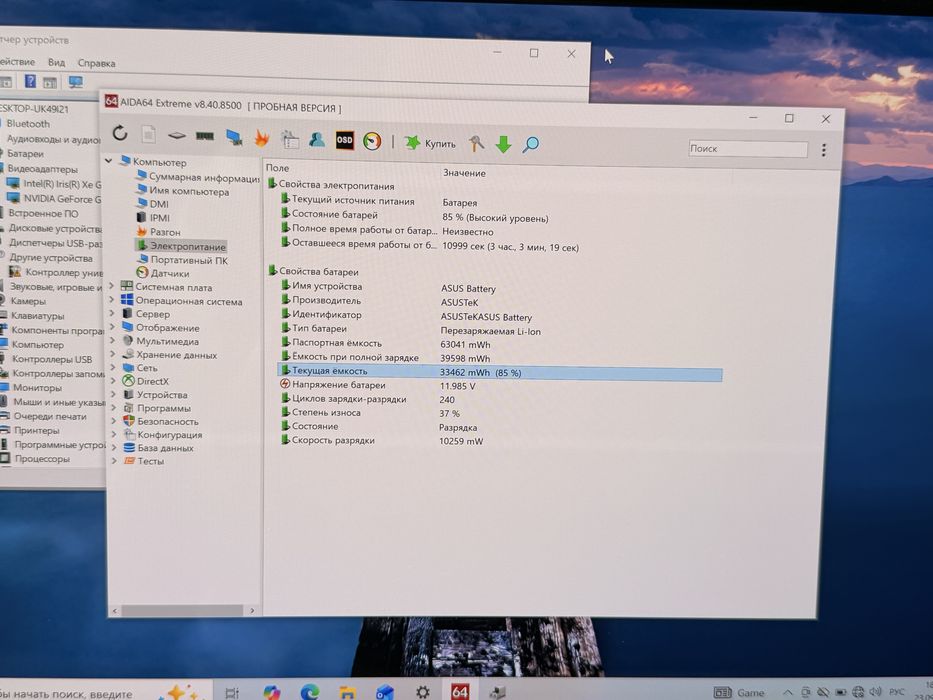Click the Поиск search field
Screen dimensions: 933x700
(748, 149)
